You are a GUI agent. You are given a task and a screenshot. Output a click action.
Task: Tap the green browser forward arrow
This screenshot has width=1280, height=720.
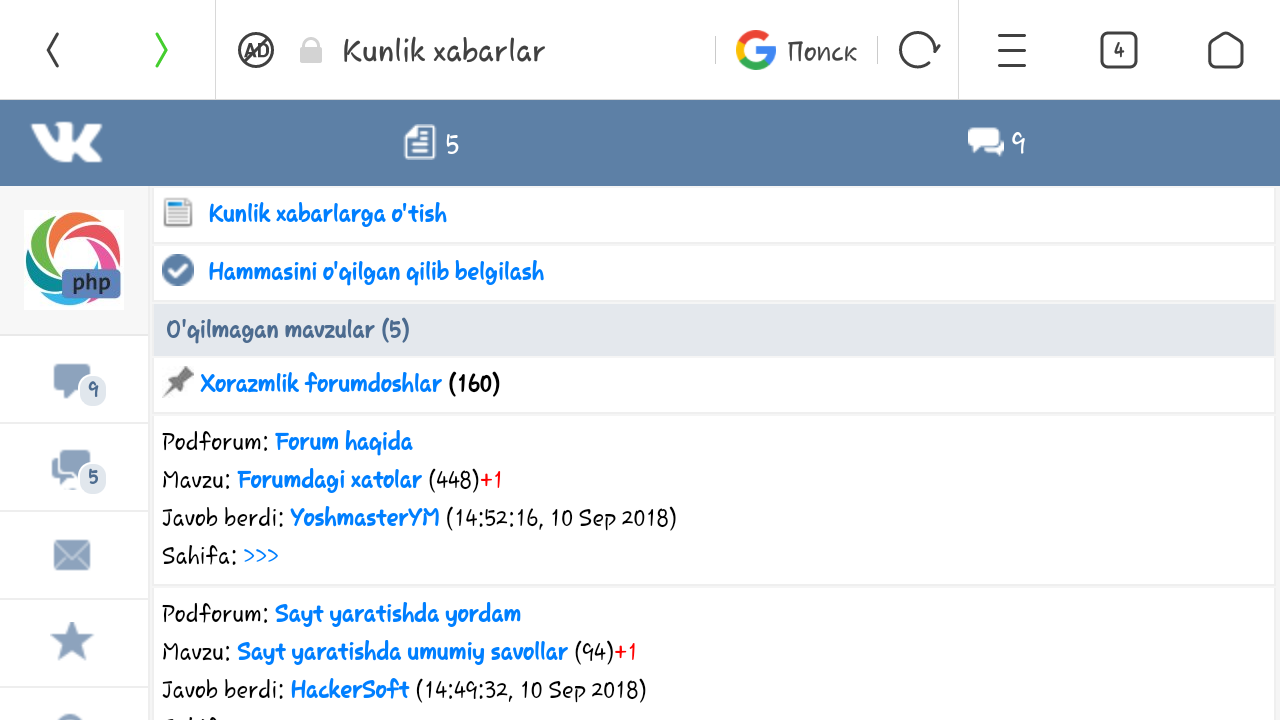pos(160,50)
